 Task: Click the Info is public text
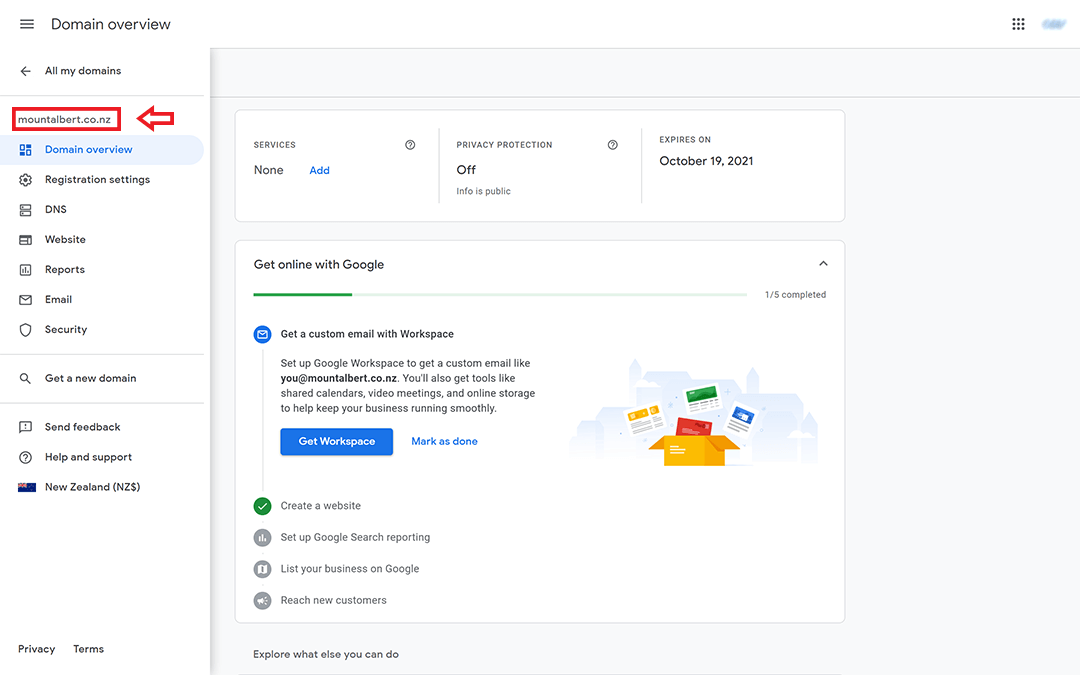[484, 191]
